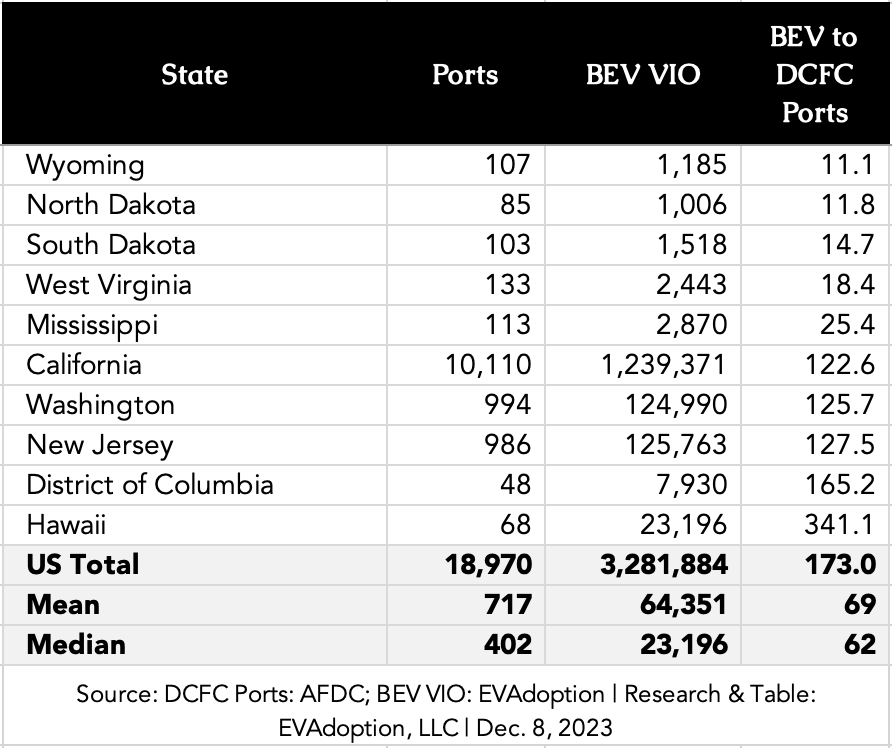The height and width of the screenshot is (748, 892).
Task: Click the Washington ports value 994
Action: tap(507, 404)
